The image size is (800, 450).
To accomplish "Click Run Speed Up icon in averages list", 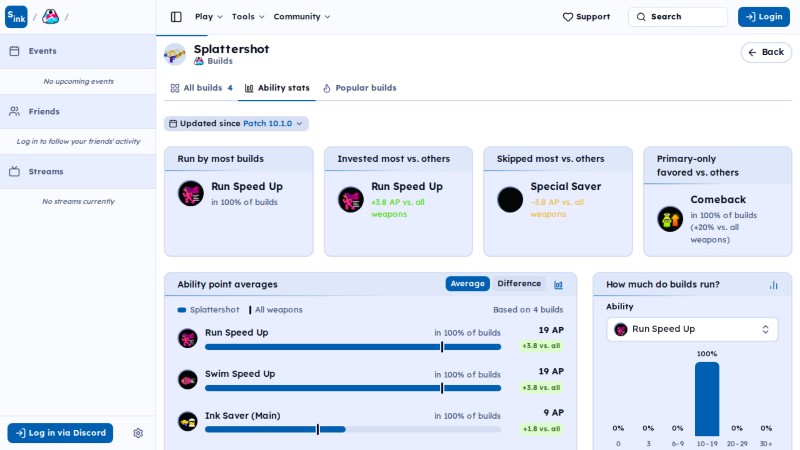I will [188, 338].
